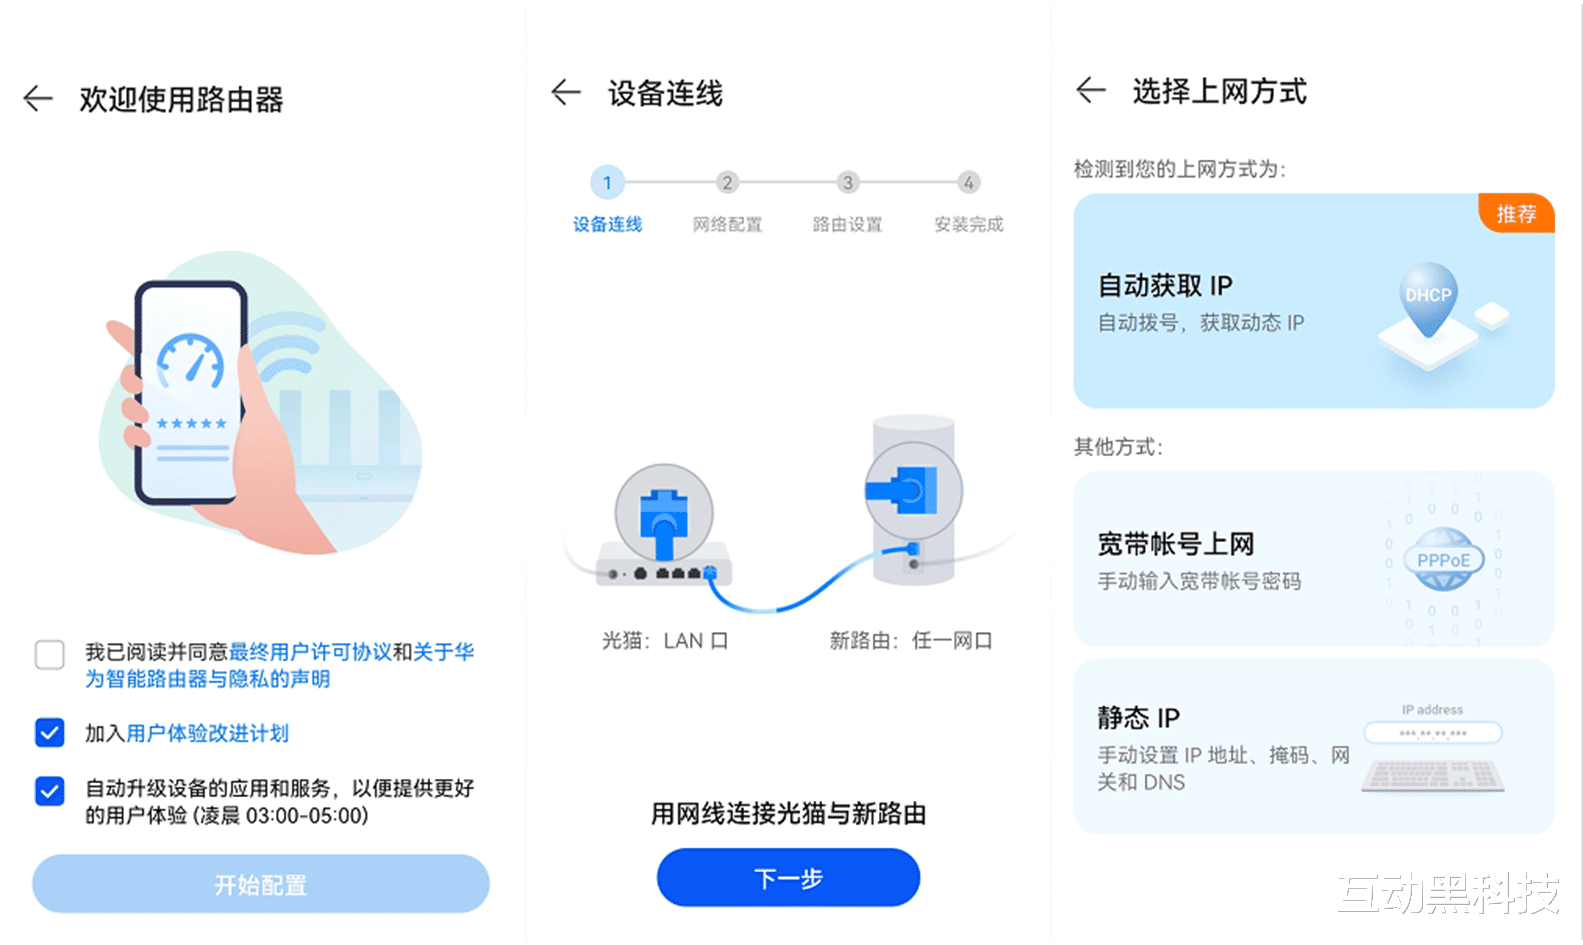Viewport: 1583px width, 945px height.
Task: Tap the 开始配置 button
Action: tap(261, 884)
